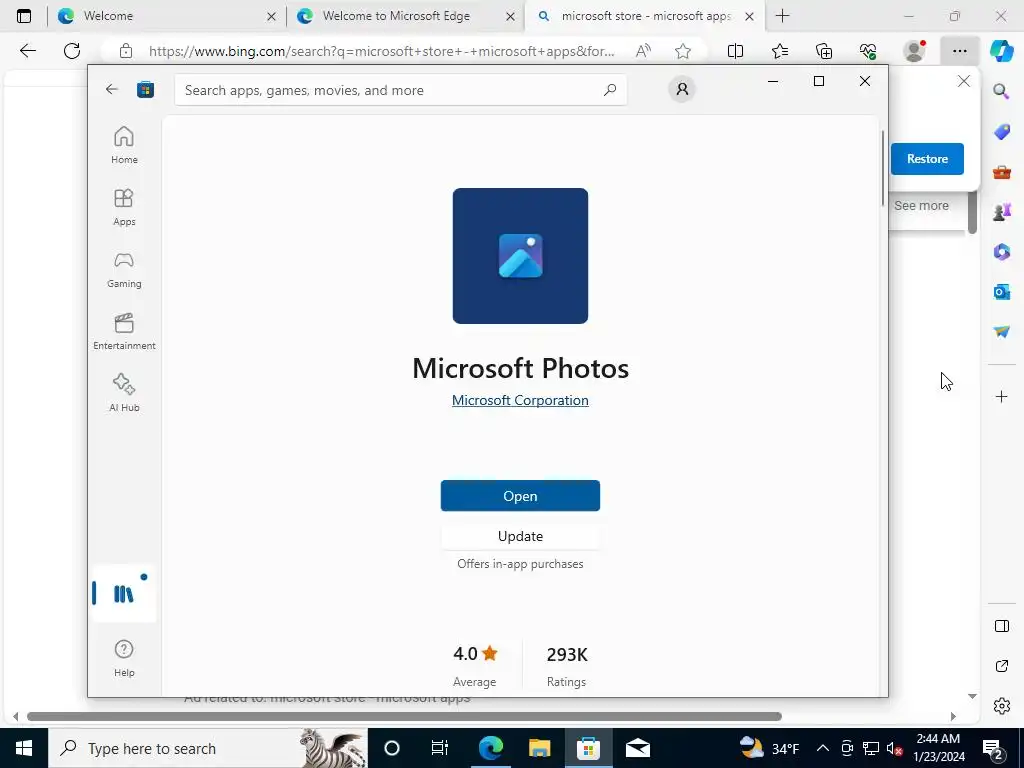Toggle Edge sidebar panel layout icon
1024x768 pixels.
click(x=1001, y=626)
